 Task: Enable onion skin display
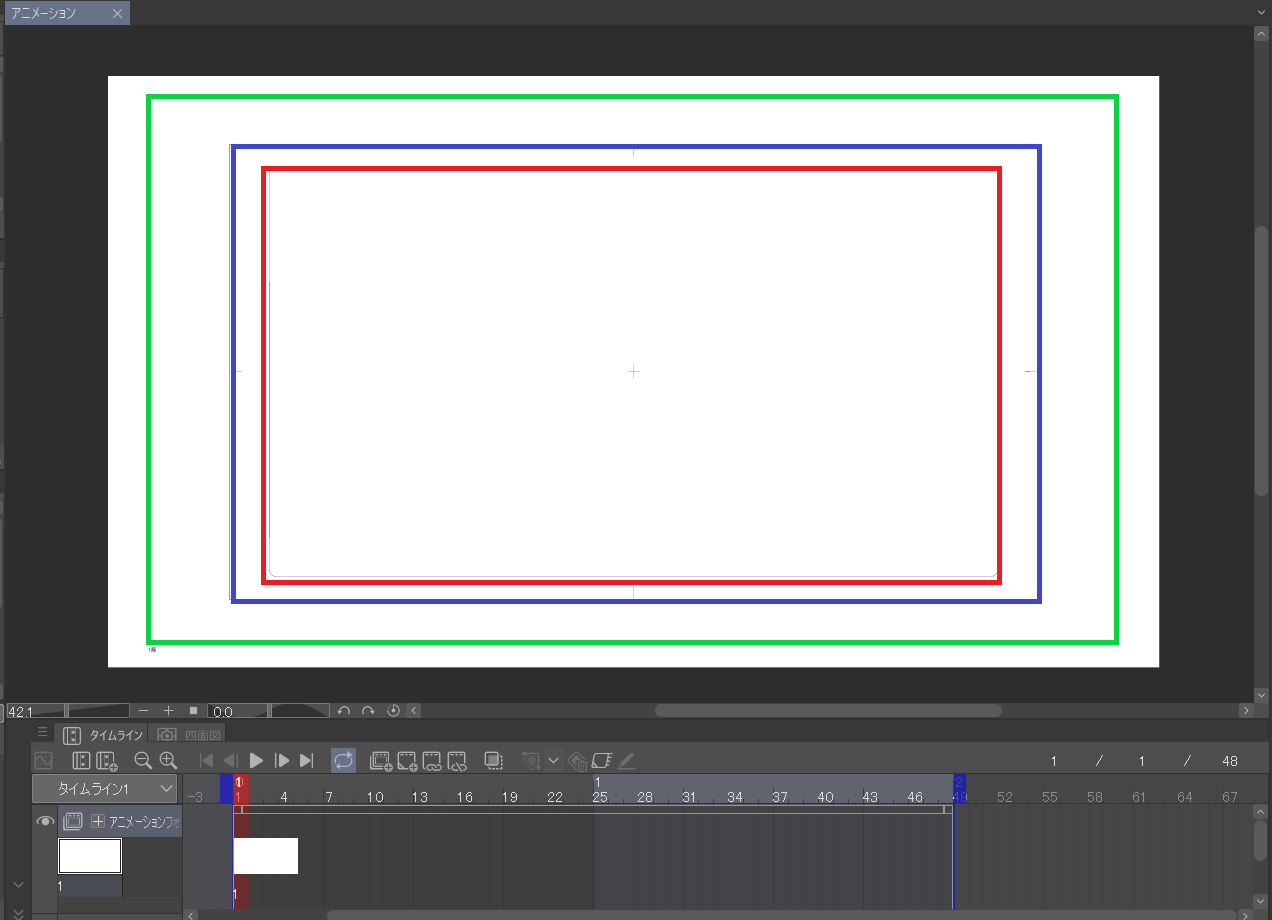click(x=493, y=761)
